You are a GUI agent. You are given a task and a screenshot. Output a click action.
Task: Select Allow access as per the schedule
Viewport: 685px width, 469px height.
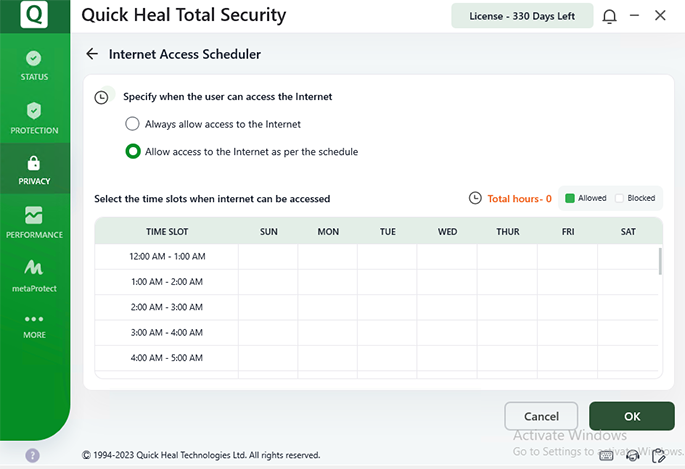tap(133, 152)
